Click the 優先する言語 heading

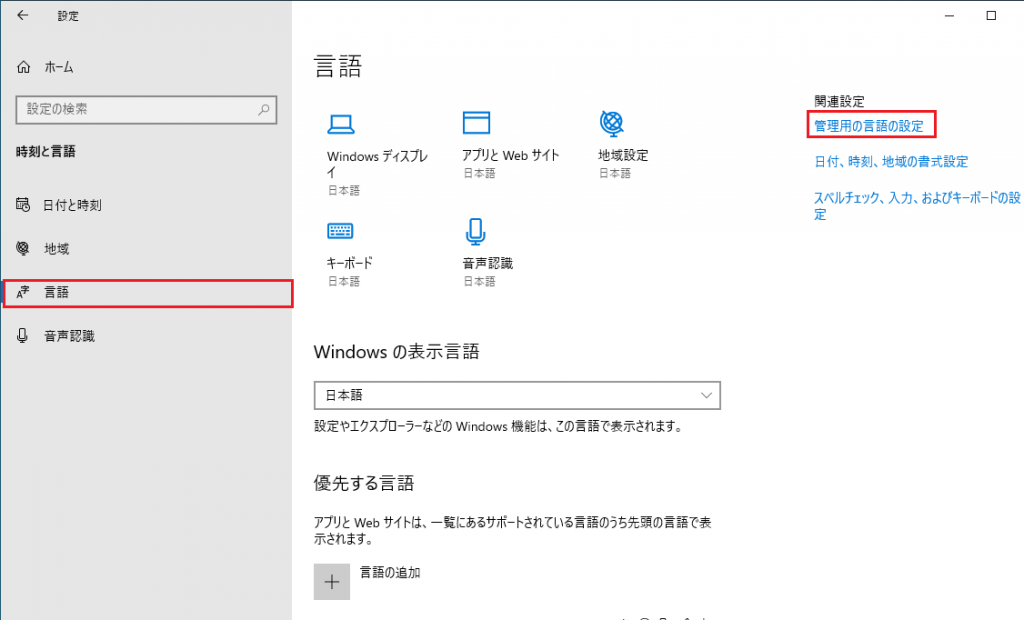[364, 483]
